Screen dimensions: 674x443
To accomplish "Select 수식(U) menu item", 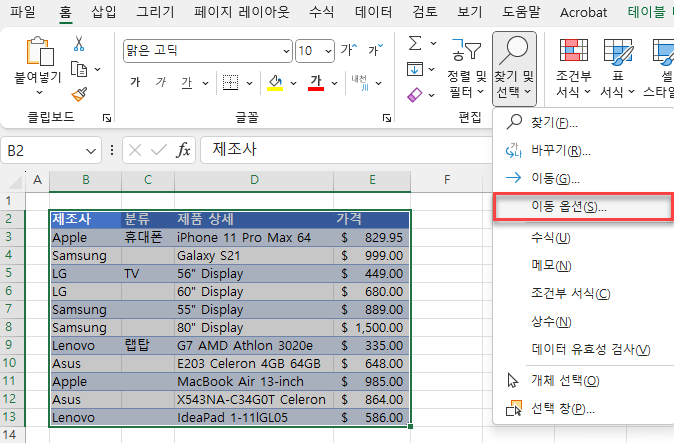I will tap(583, 237).
